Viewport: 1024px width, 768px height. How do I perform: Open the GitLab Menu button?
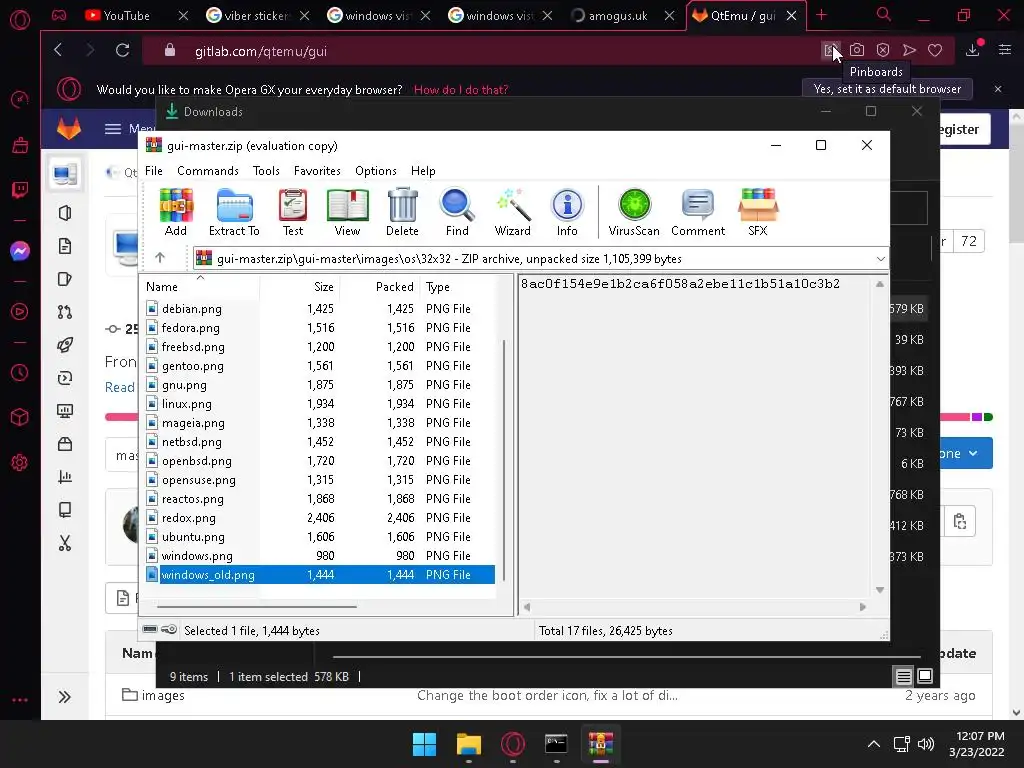click(x=129, y=129)
